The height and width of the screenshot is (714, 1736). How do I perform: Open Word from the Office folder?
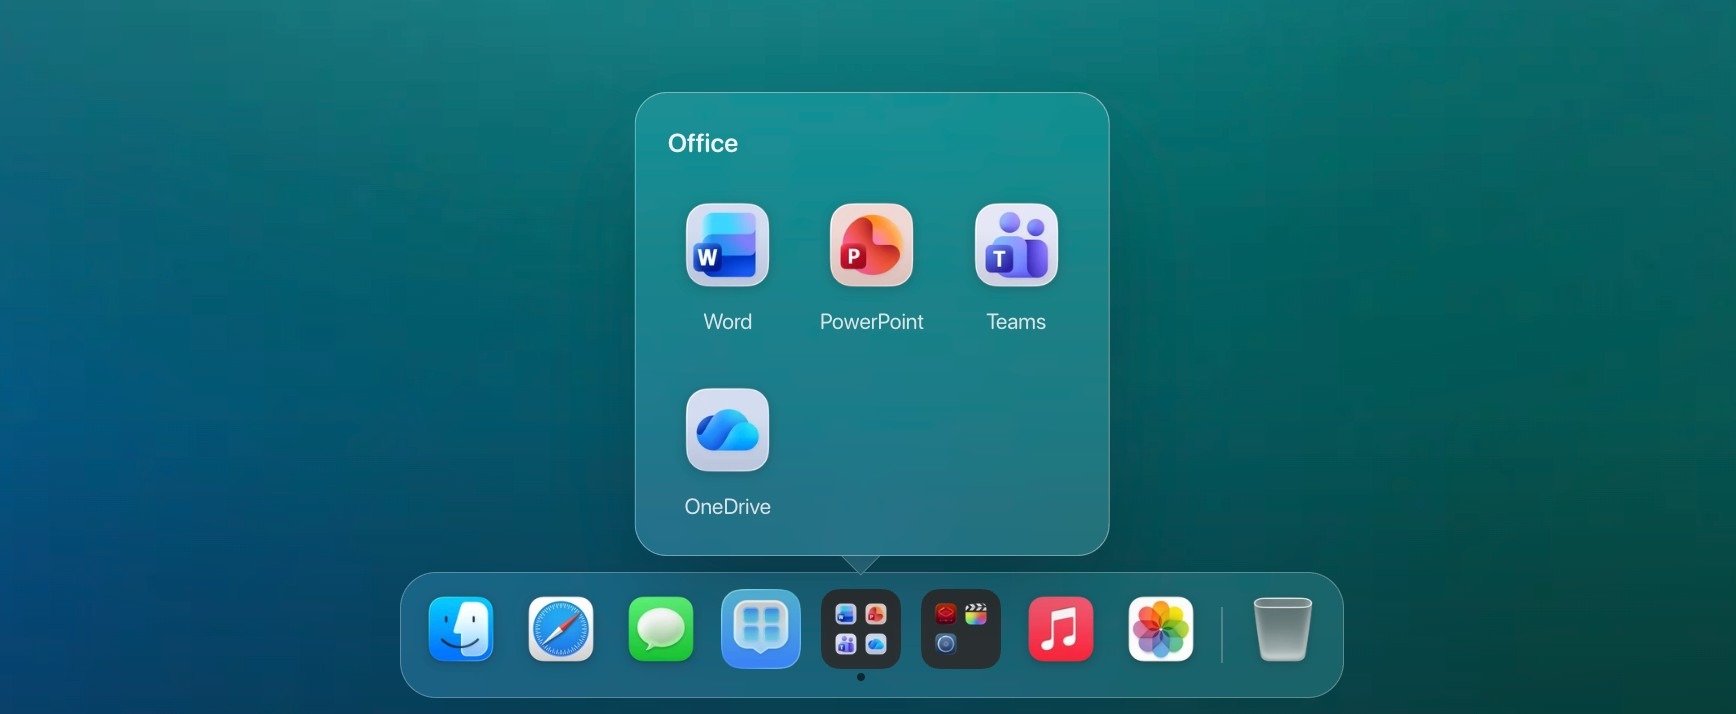pyautogui.click(x=727, y=245)
